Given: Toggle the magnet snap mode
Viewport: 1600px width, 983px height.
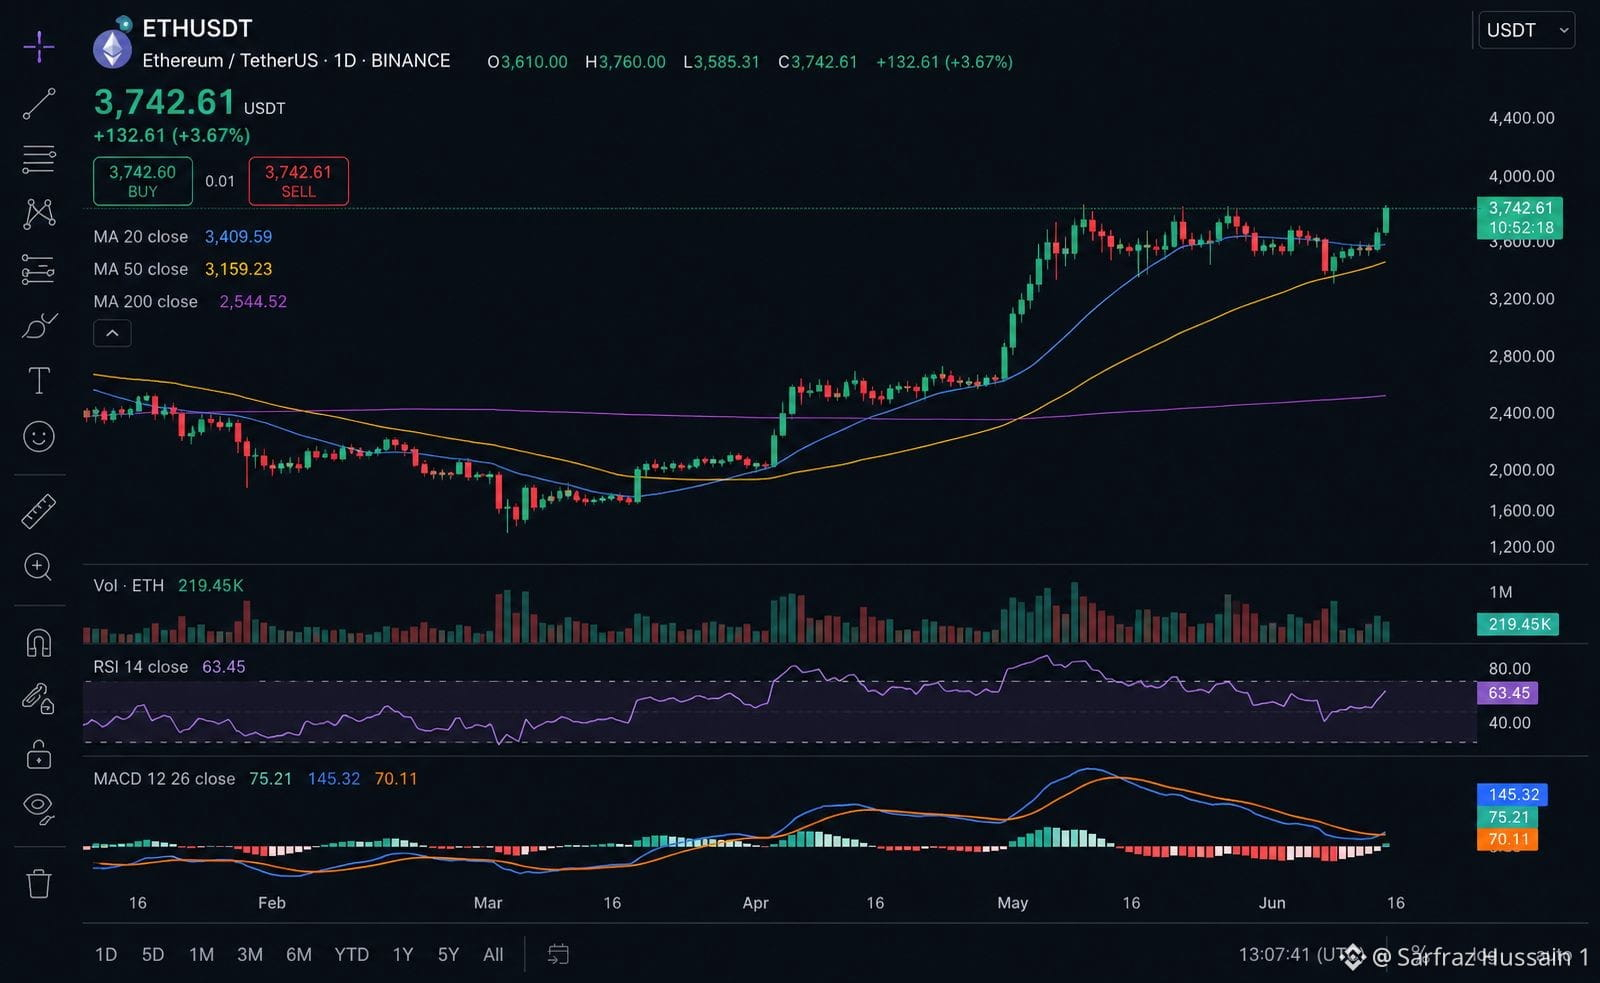Looking at the screenshot, I should click(x=39, y=642).
